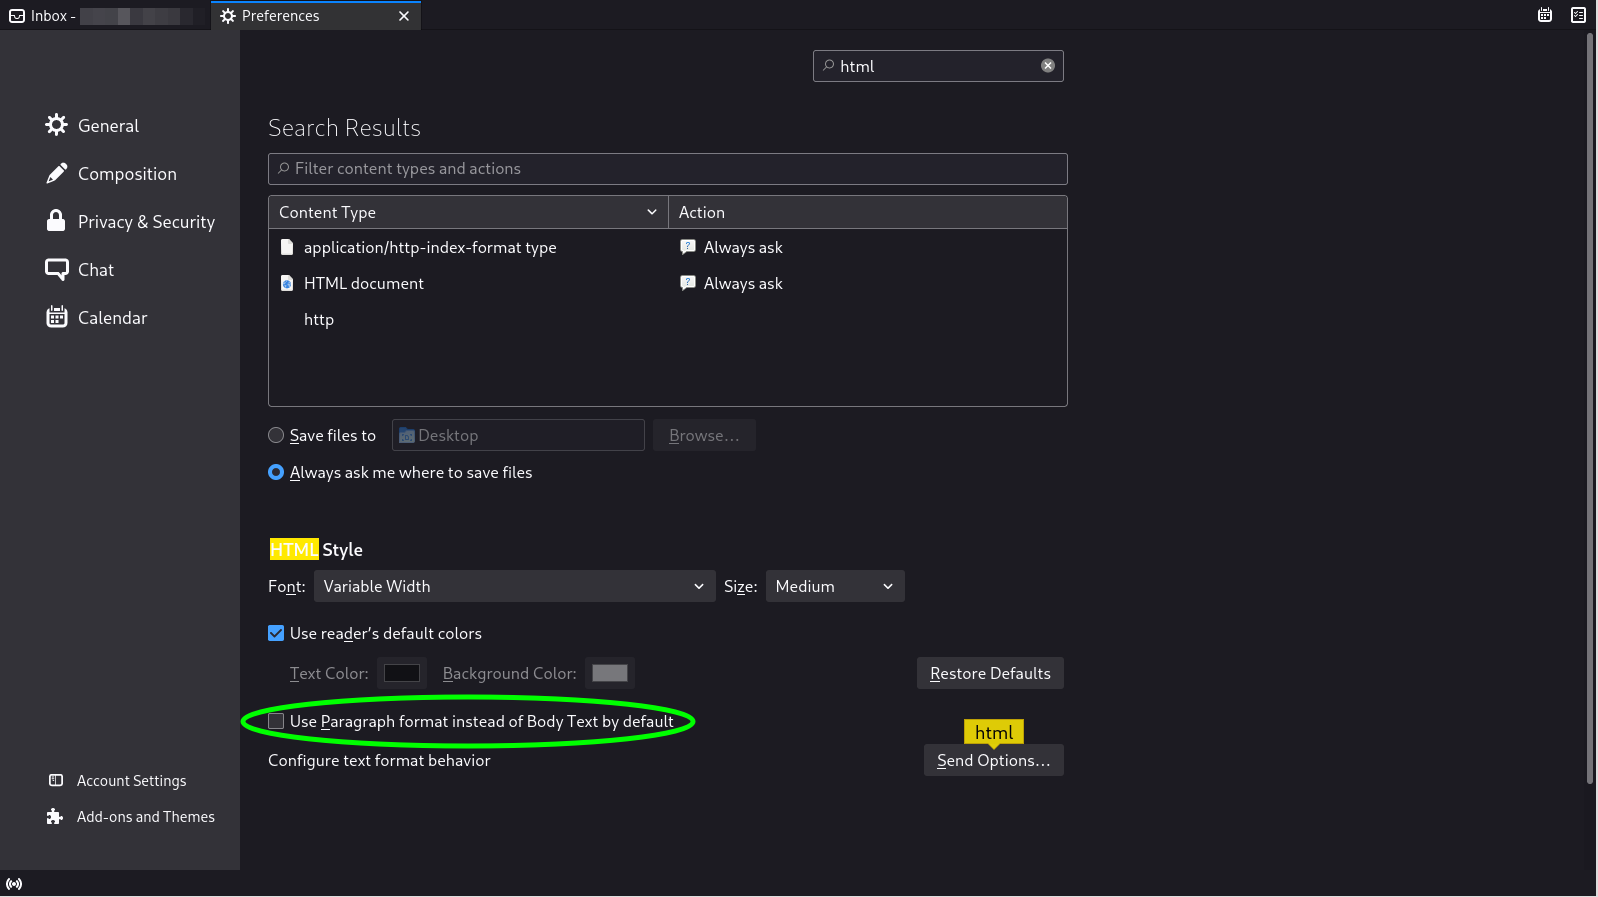Open the Chat bubble icon
Viewport: 1598px width, 897px height.
(x=56, y=269)
